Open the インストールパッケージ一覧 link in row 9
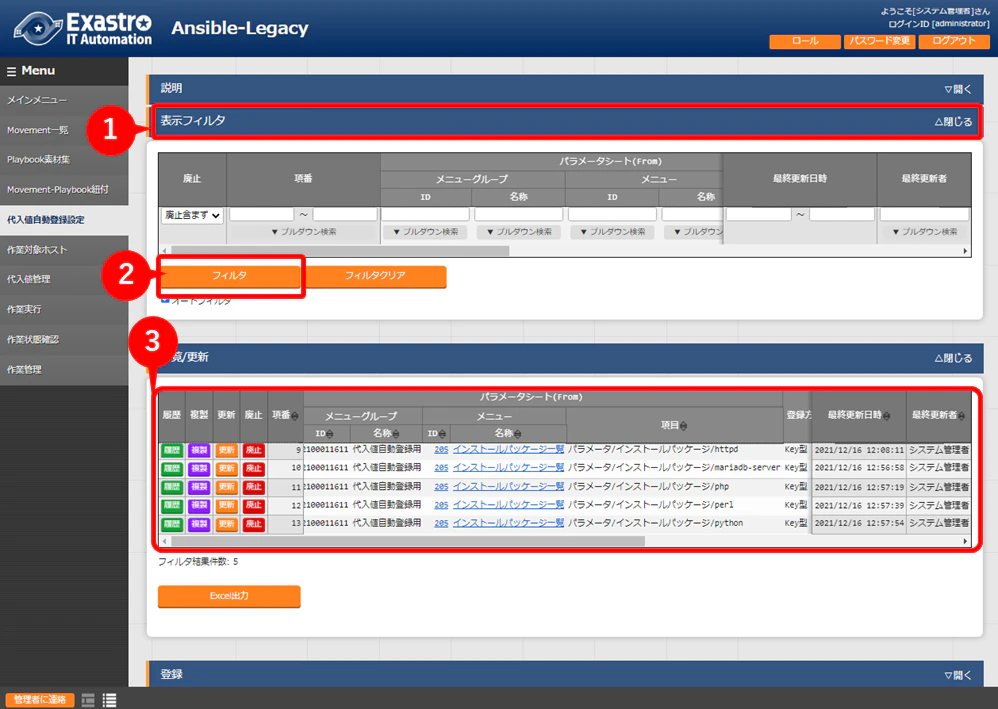The width and height of the screenshot is (998, 709). [508, 449]
